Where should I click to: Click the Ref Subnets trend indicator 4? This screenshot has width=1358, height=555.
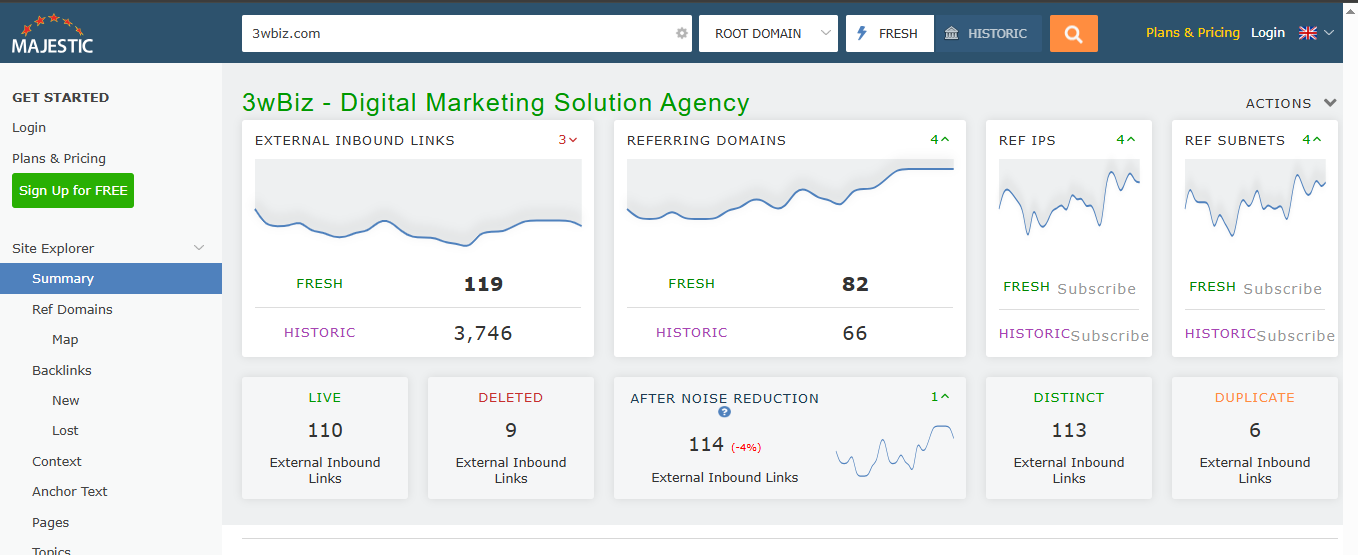[1312, 140]
